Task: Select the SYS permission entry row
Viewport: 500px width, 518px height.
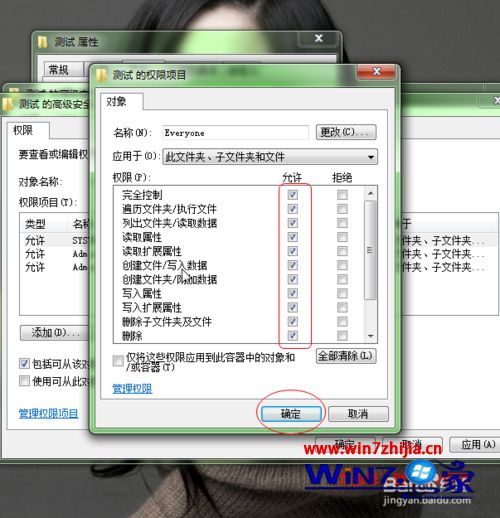Action: 55,240
